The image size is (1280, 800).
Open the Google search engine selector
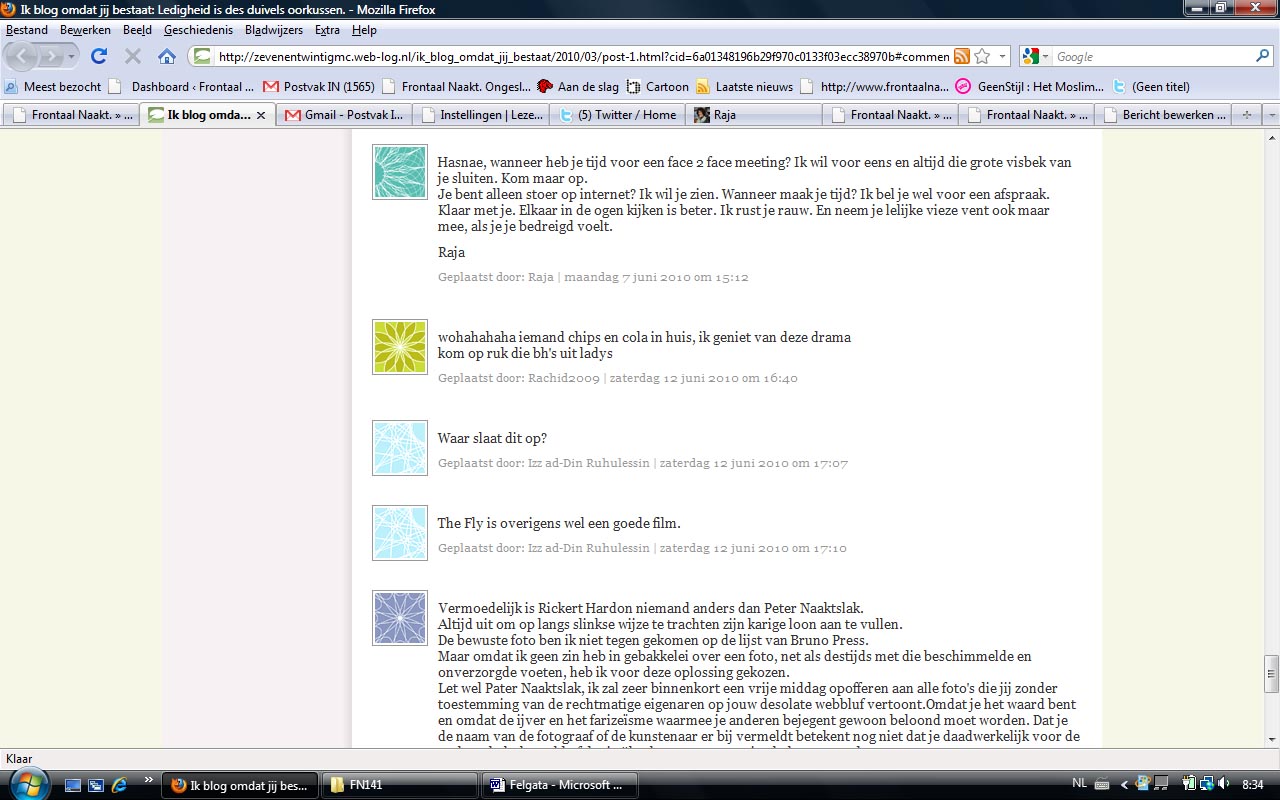click(1035, 57)
